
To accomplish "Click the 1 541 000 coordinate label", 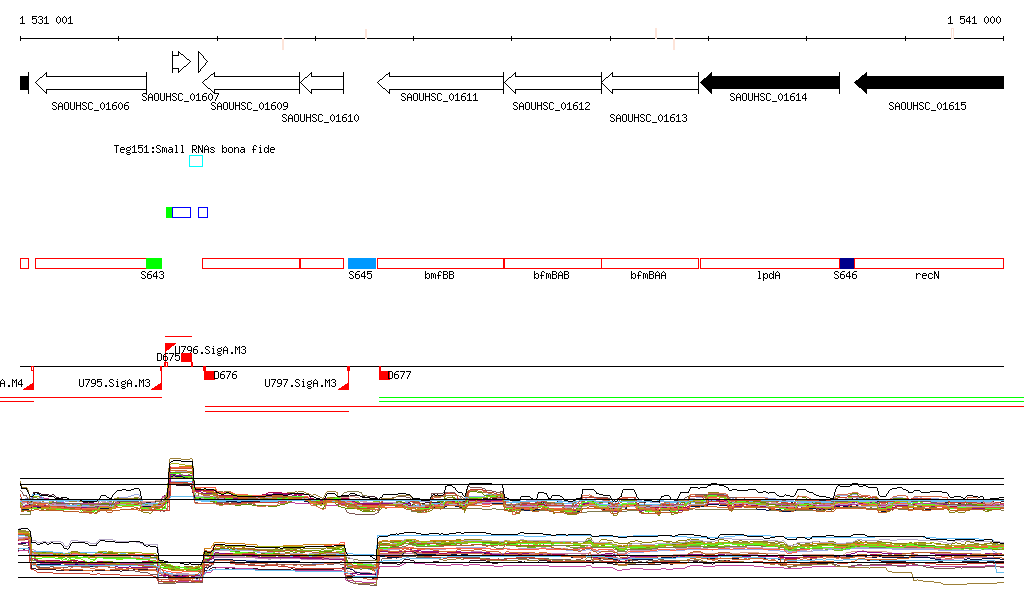I will [x=973, y=20].
